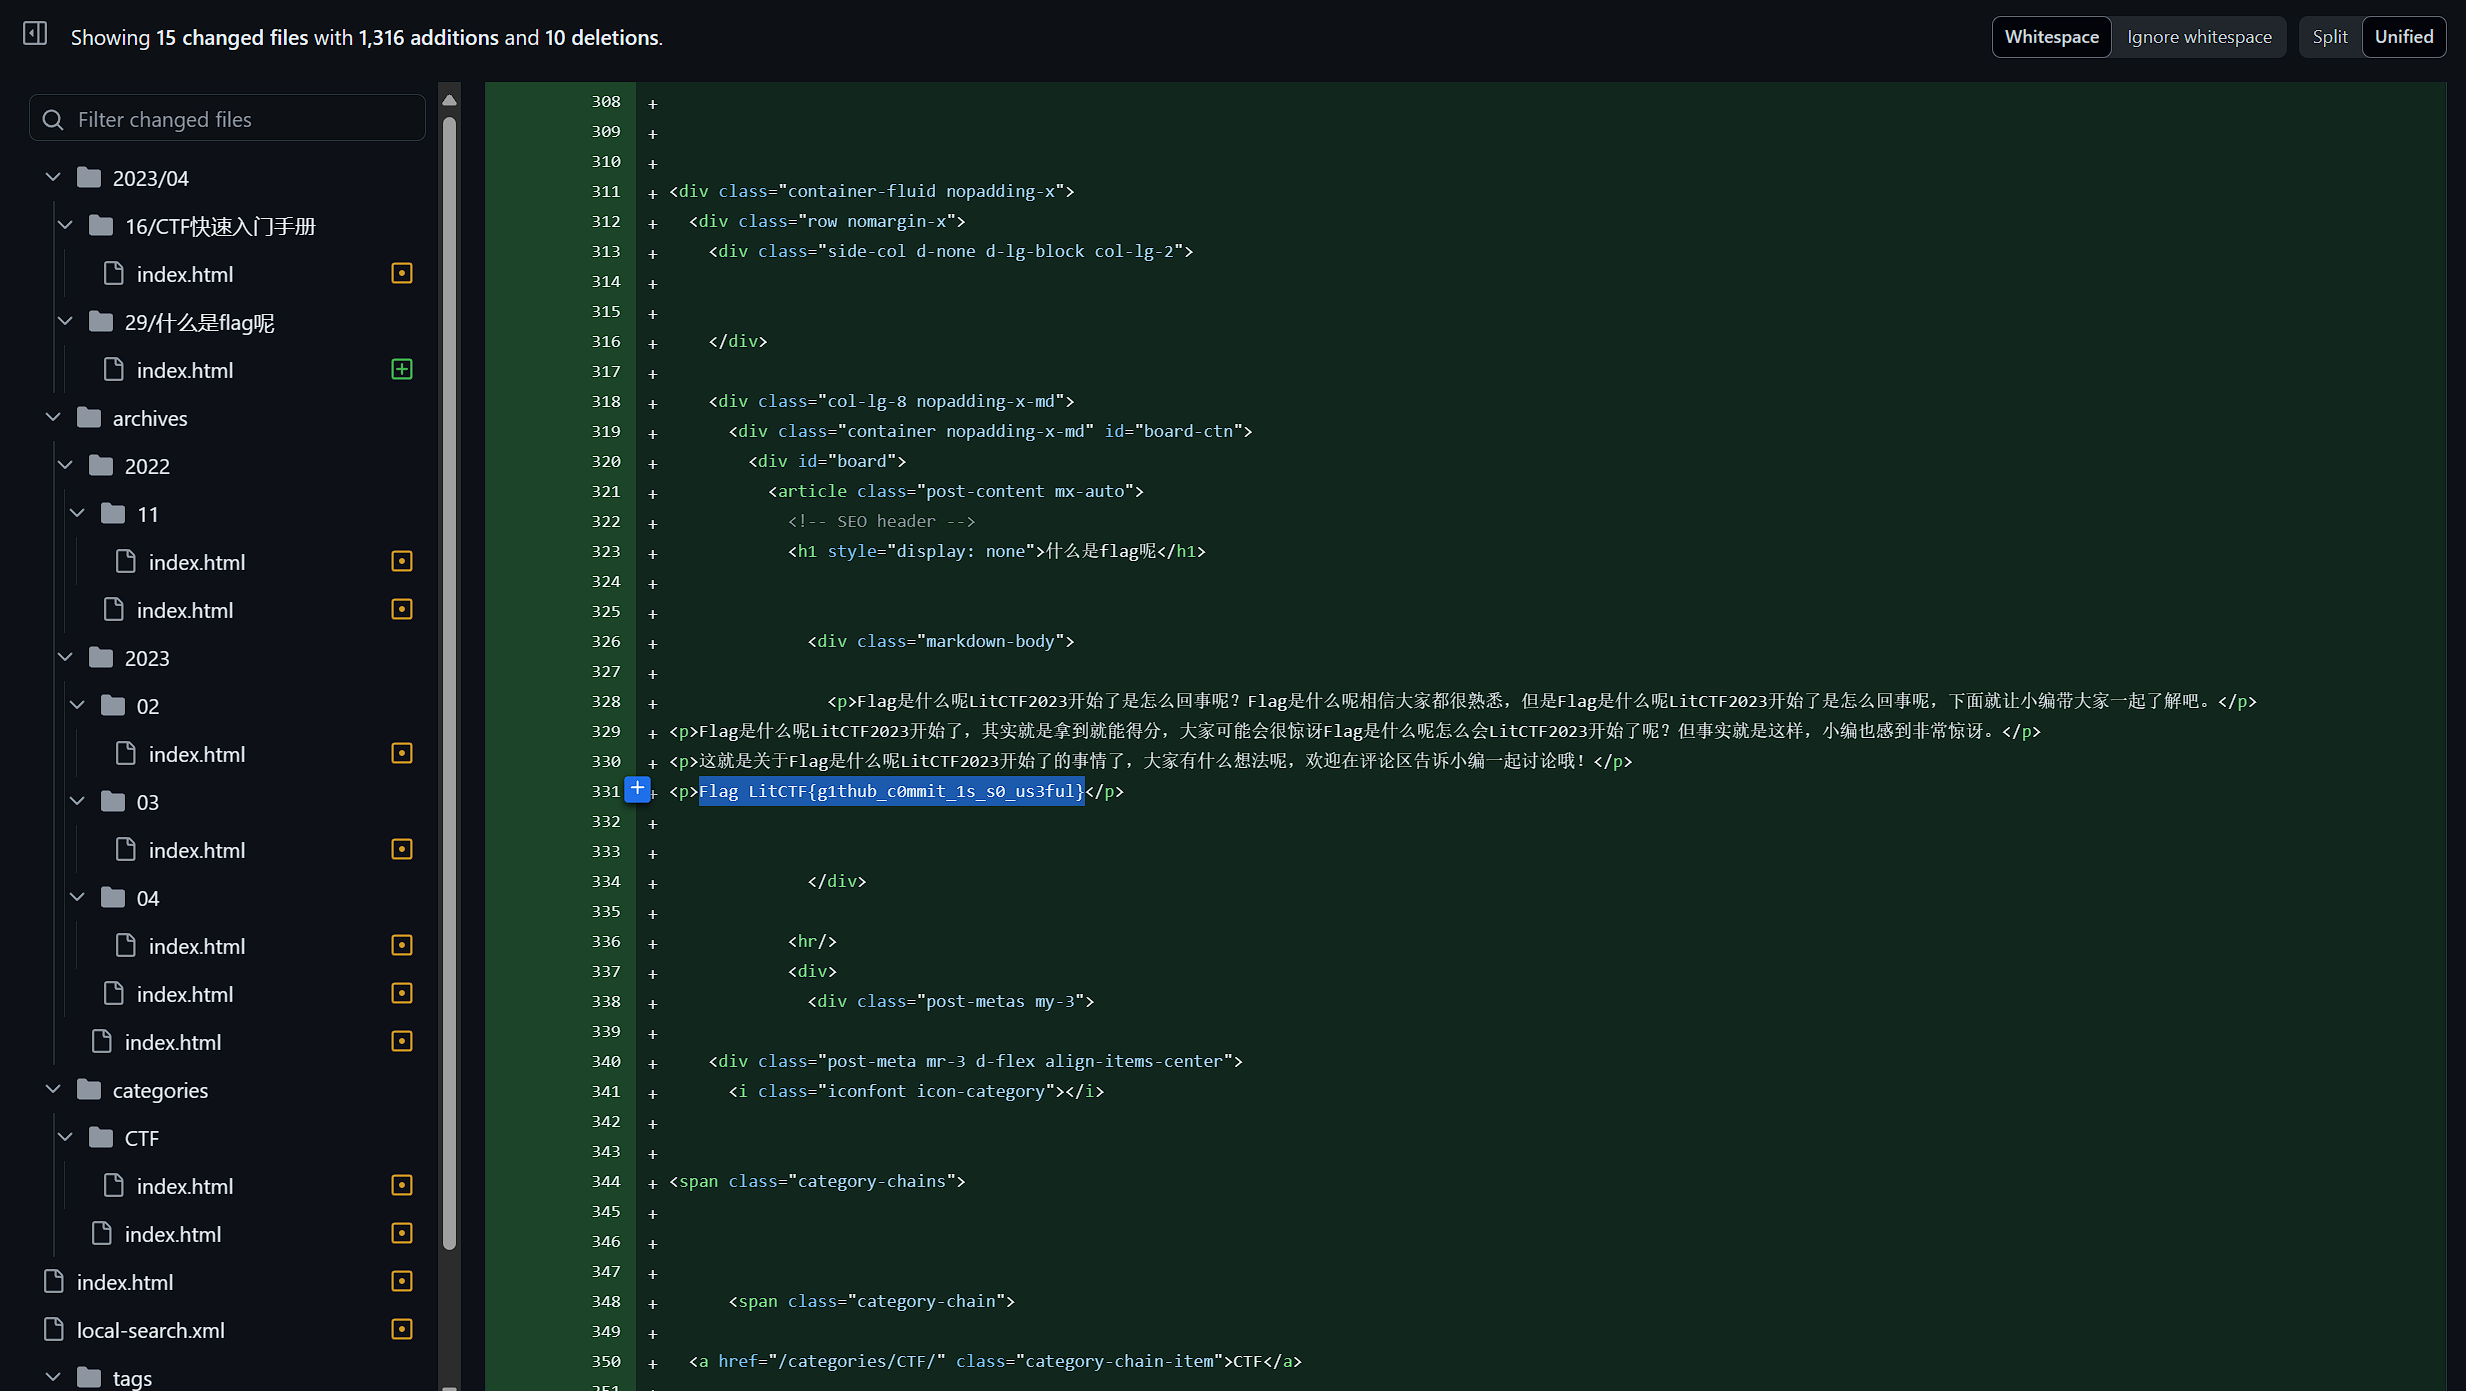Image resolution: width=2466 pixels, height=1391 pixels.
Task: Click folder icon of tags
Action: 89,1377
